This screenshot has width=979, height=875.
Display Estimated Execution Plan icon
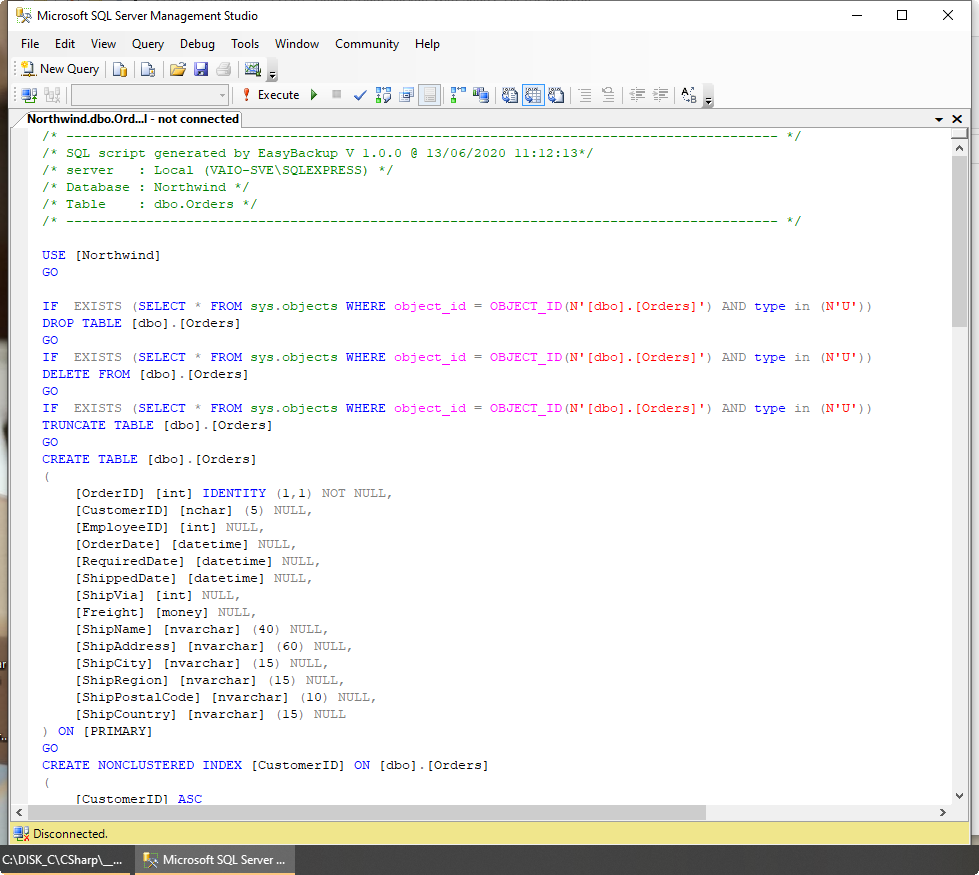coord(383,95)
